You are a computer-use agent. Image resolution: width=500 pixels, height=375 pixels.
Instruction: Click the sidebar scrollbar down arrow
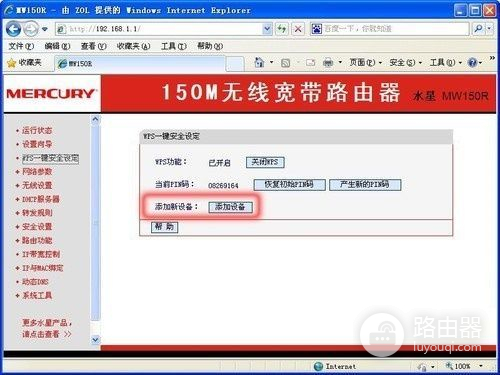click(x=95, y=340)
